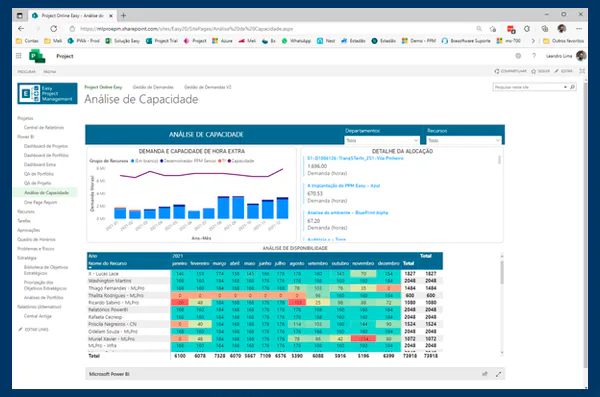The image size is (600, 397).
Task: Click the Capacidade legend marker
Action: point(229,161)
